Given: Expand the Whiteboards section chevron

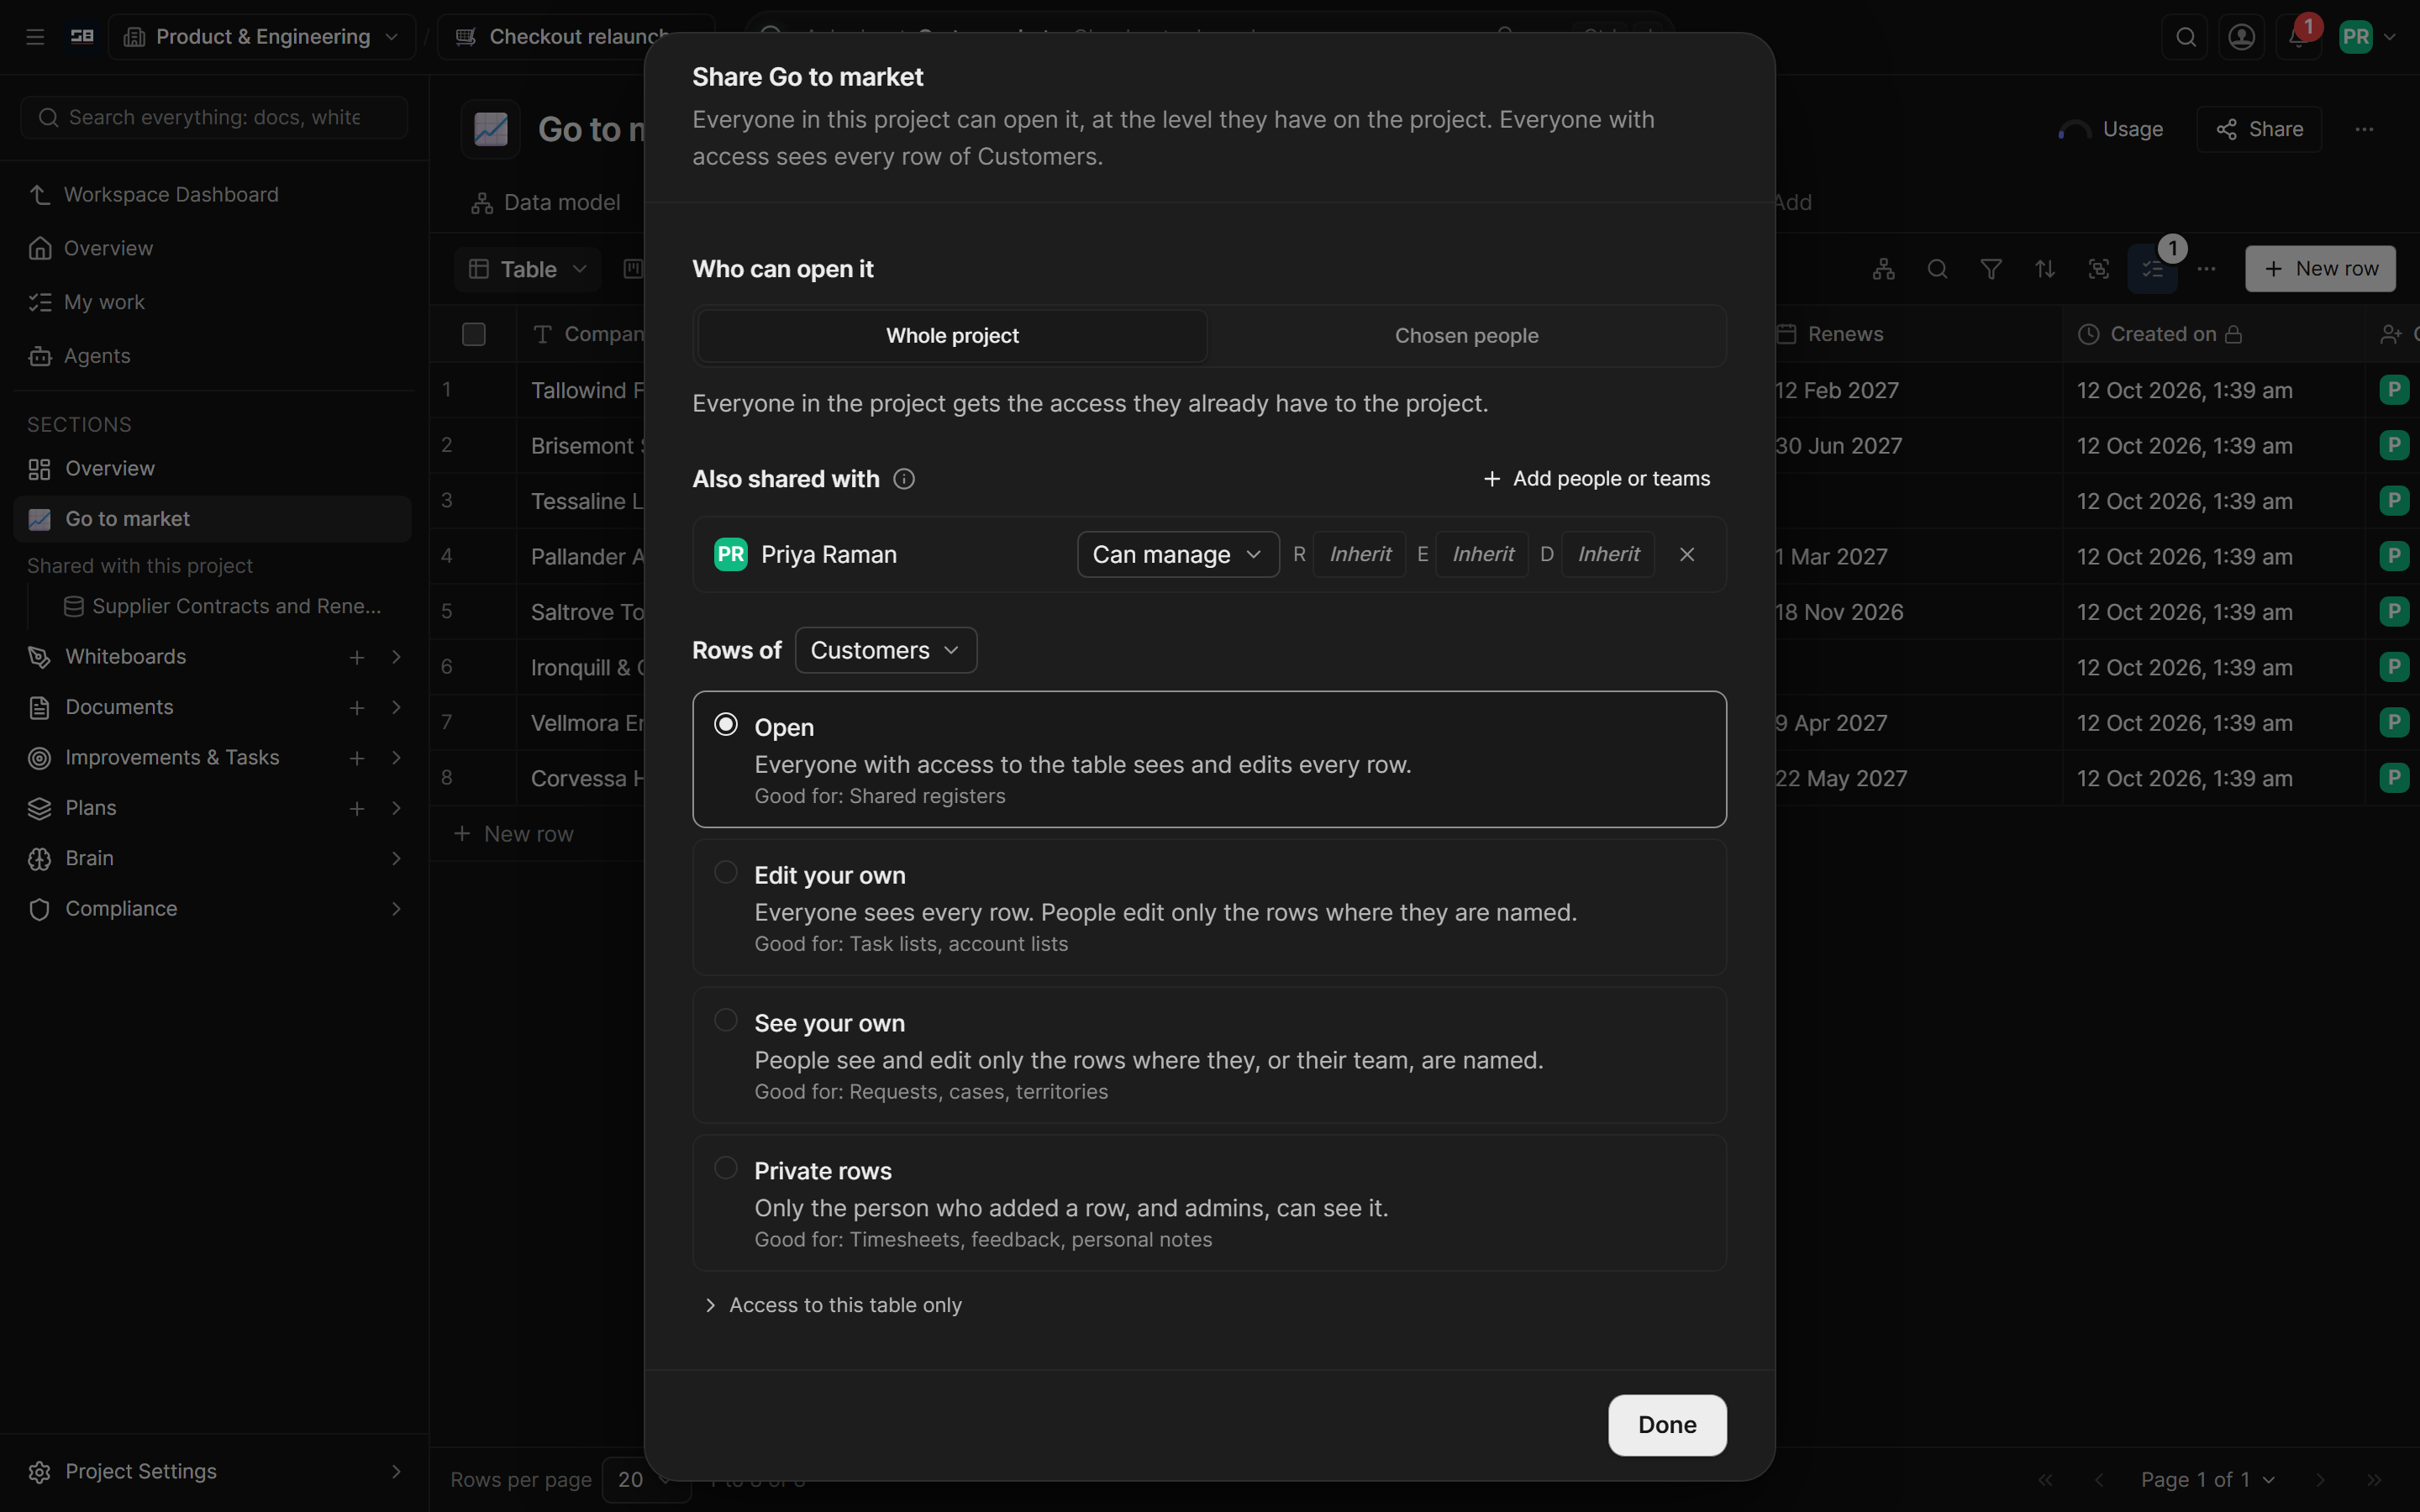Looking at the screenshot, I should [x=396, y=657].
